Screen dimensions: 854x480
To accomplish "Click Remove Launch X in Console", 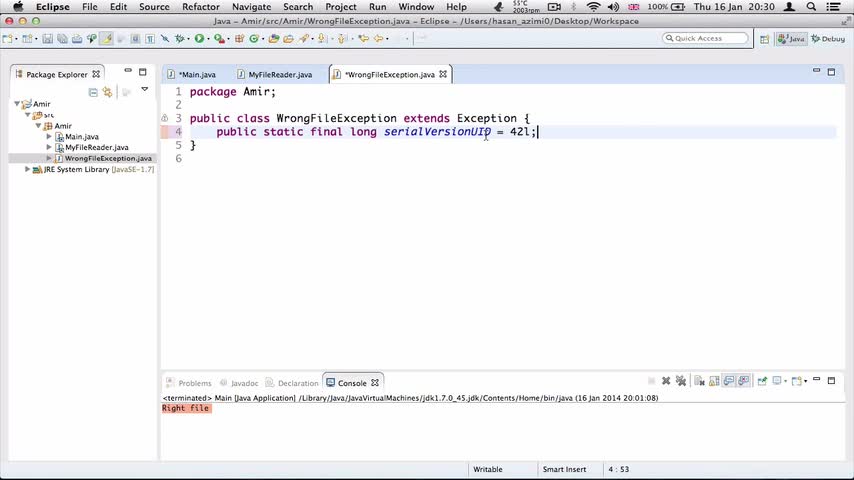I will point(666,381).
